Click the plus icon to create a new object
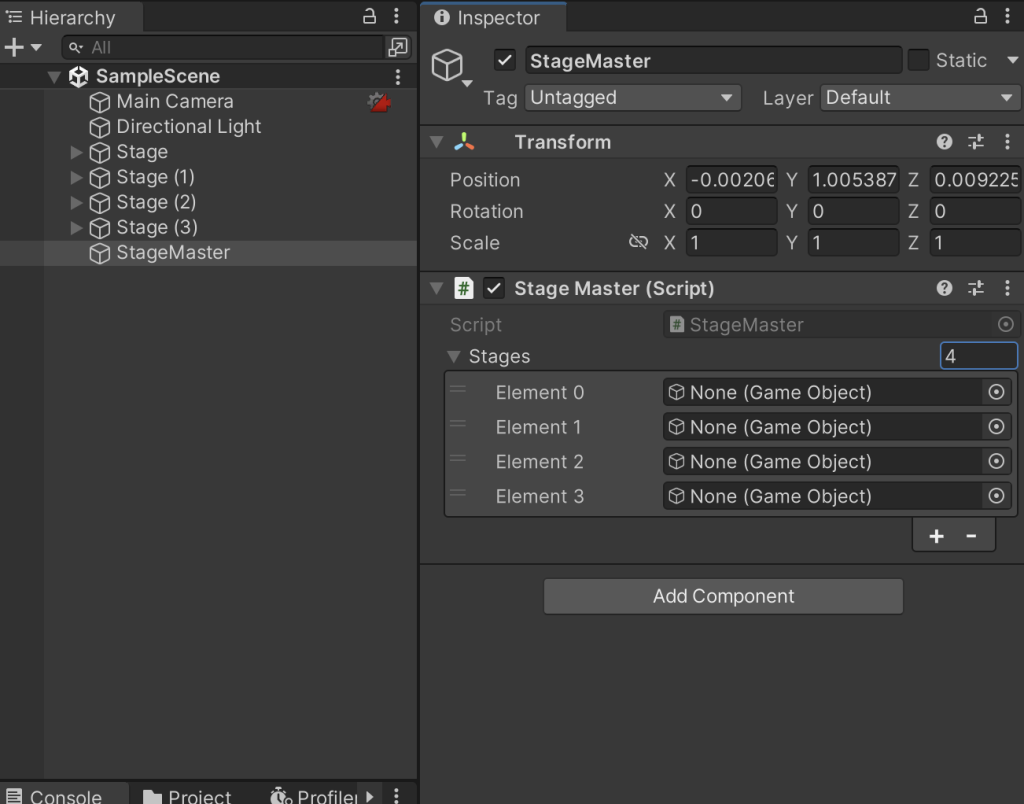Viewport: 1024px width, 804px height. click(14, 47)
